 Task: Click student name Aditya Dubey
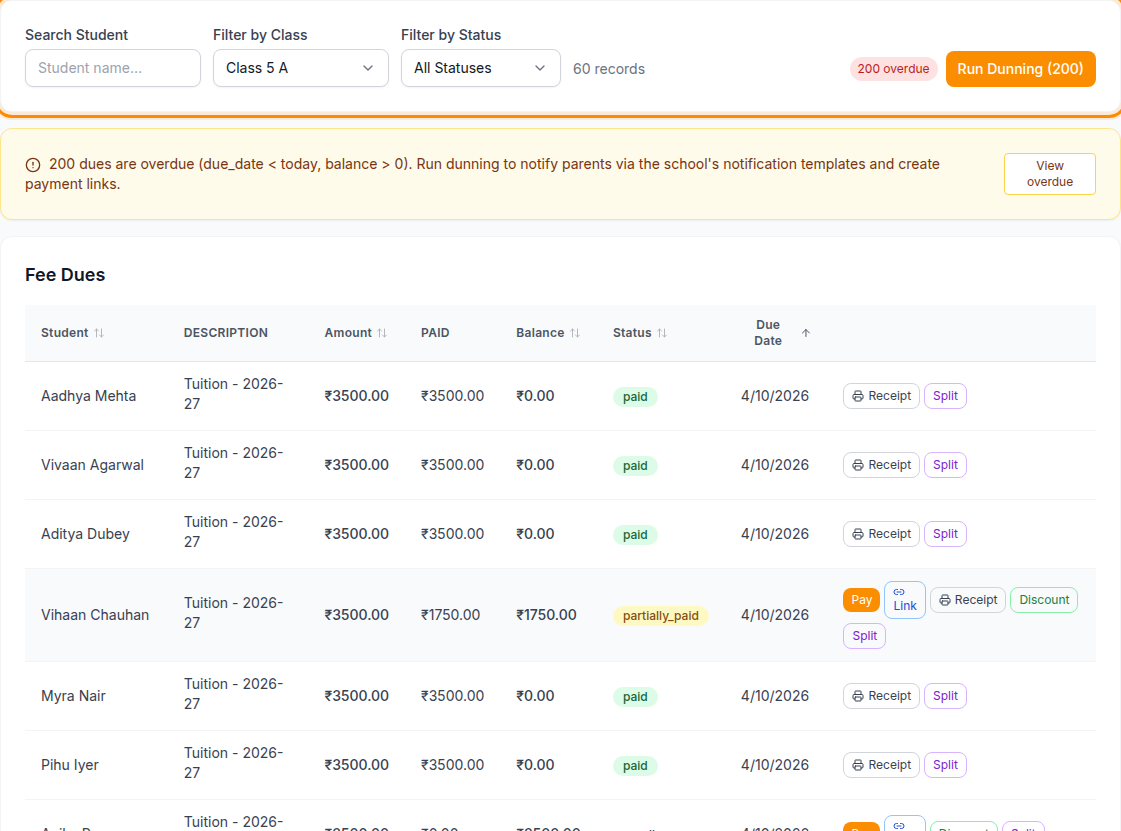click(x=85, y=534)
